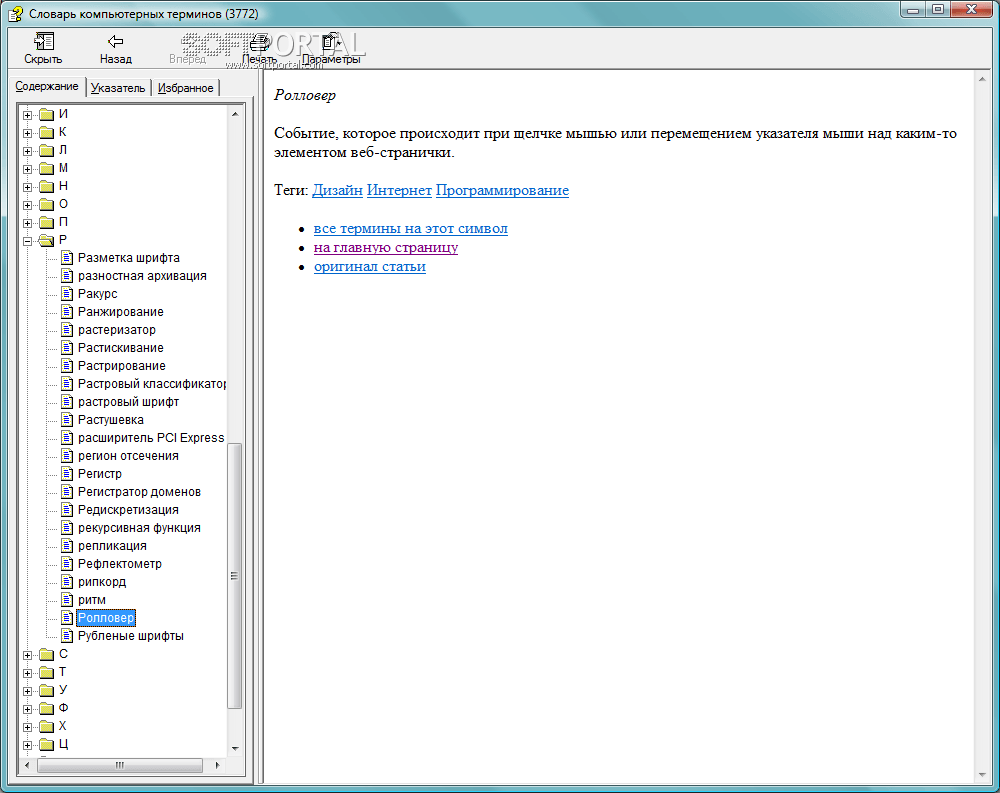Select расширитель PCI Express entry
The height and width of the screenshot is (793, 1000).
(x=151, y=438)
